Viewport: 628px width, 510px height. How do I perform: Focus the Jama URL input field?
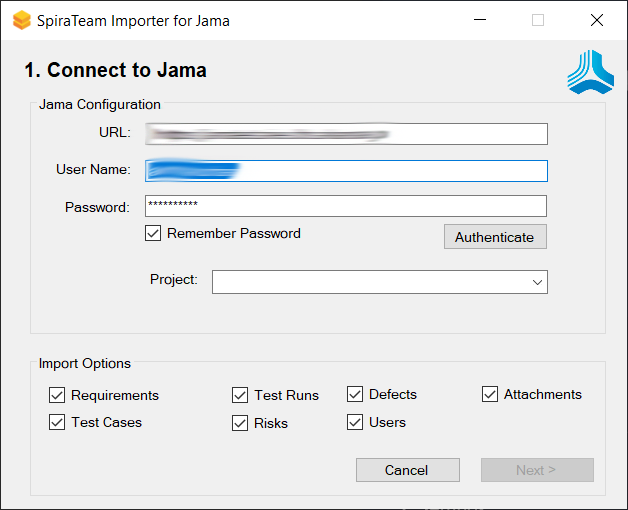click(x=346, y=134)
